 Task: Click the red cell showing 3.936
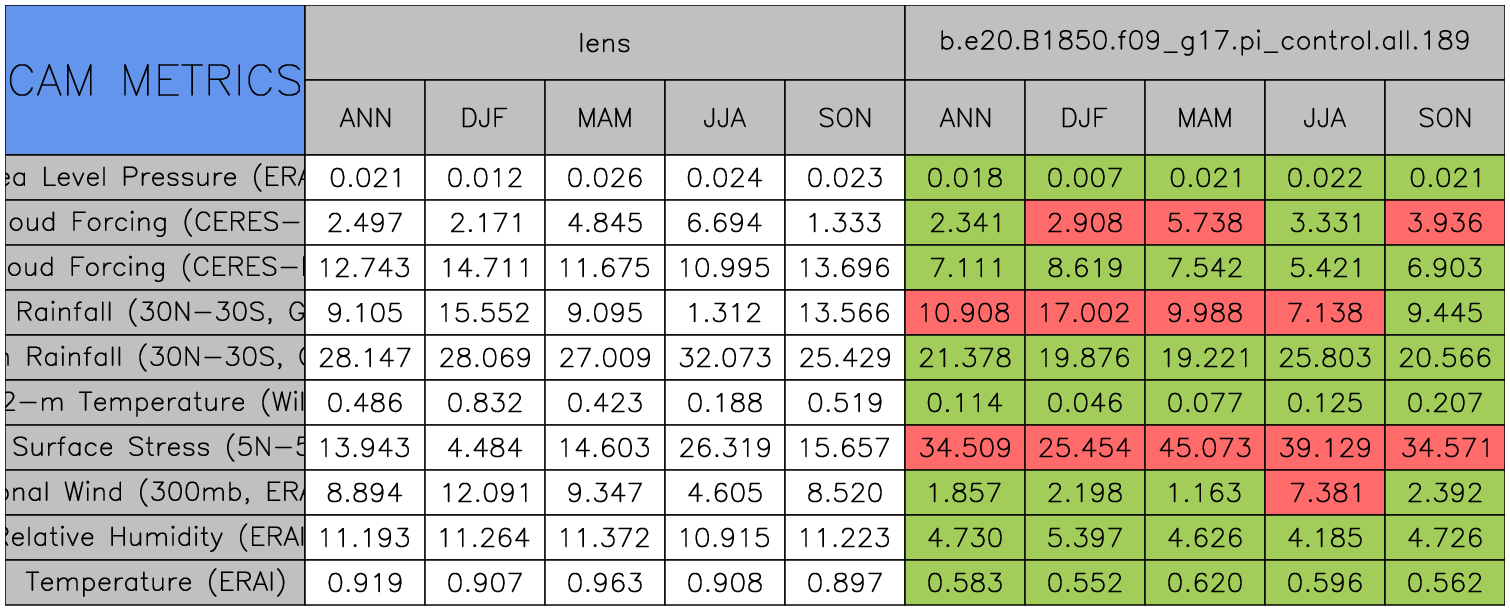(x=1445, y=223)
